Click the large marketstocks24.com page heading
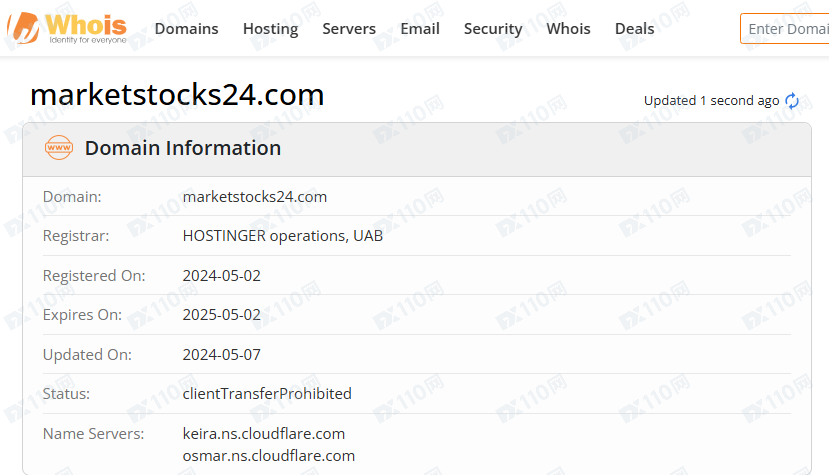This screenshot has width=829, height=475. [177, 95]
